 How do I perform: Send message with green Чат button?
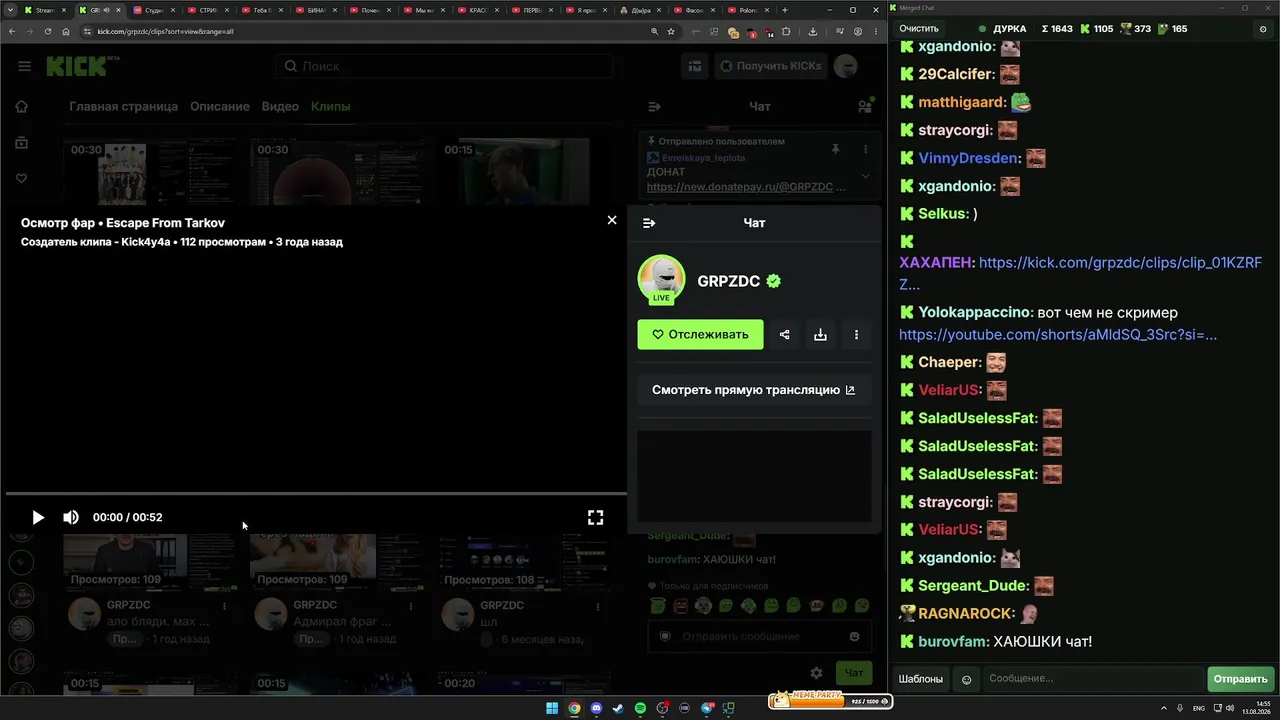click(x=854, y=673)
